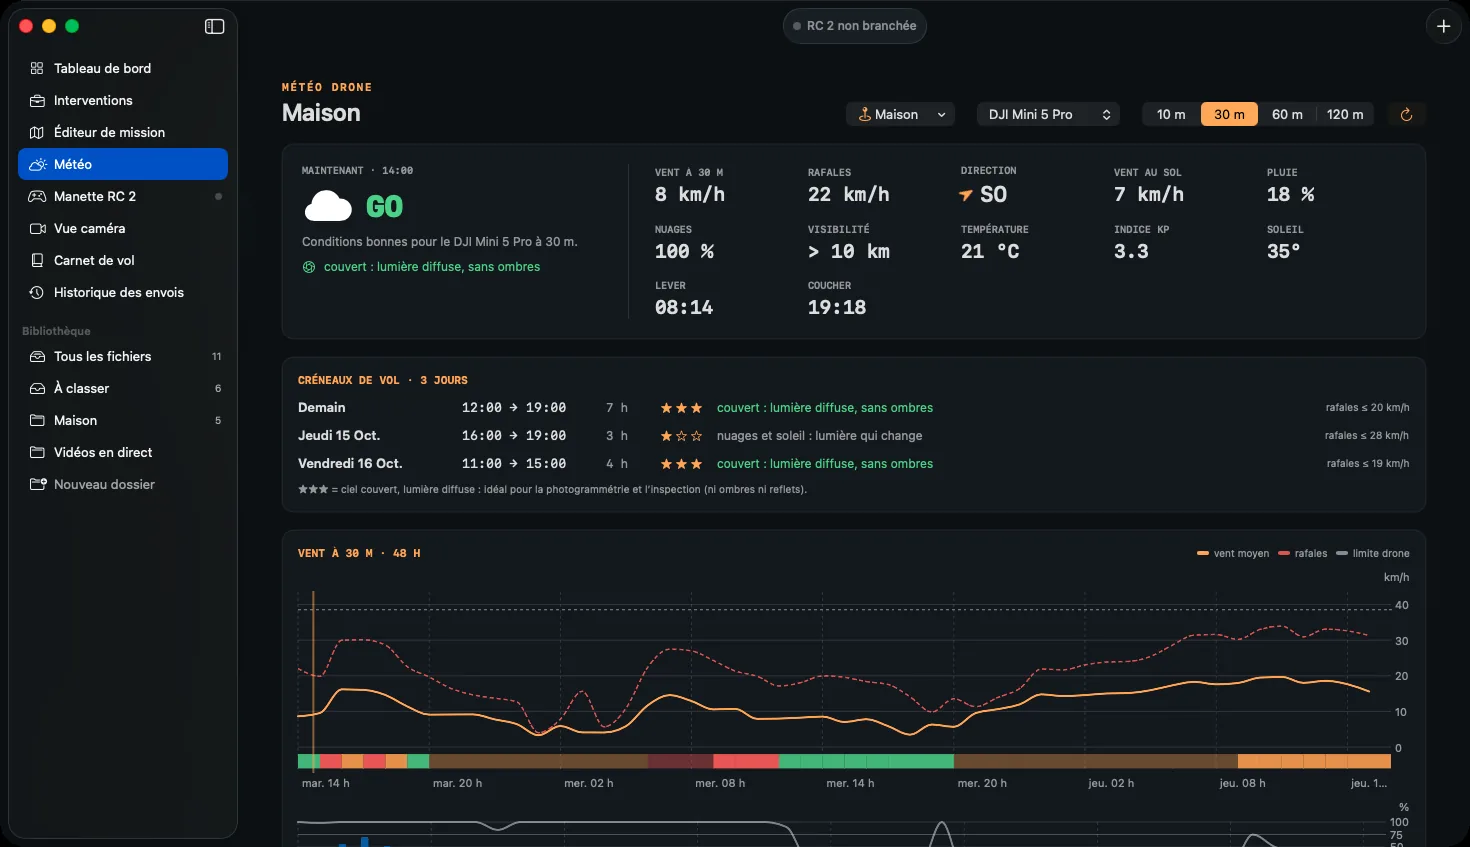Click the Éditeur de mission map icon
This screenshot has height=847, width=1470.
[x=37, y=132]
